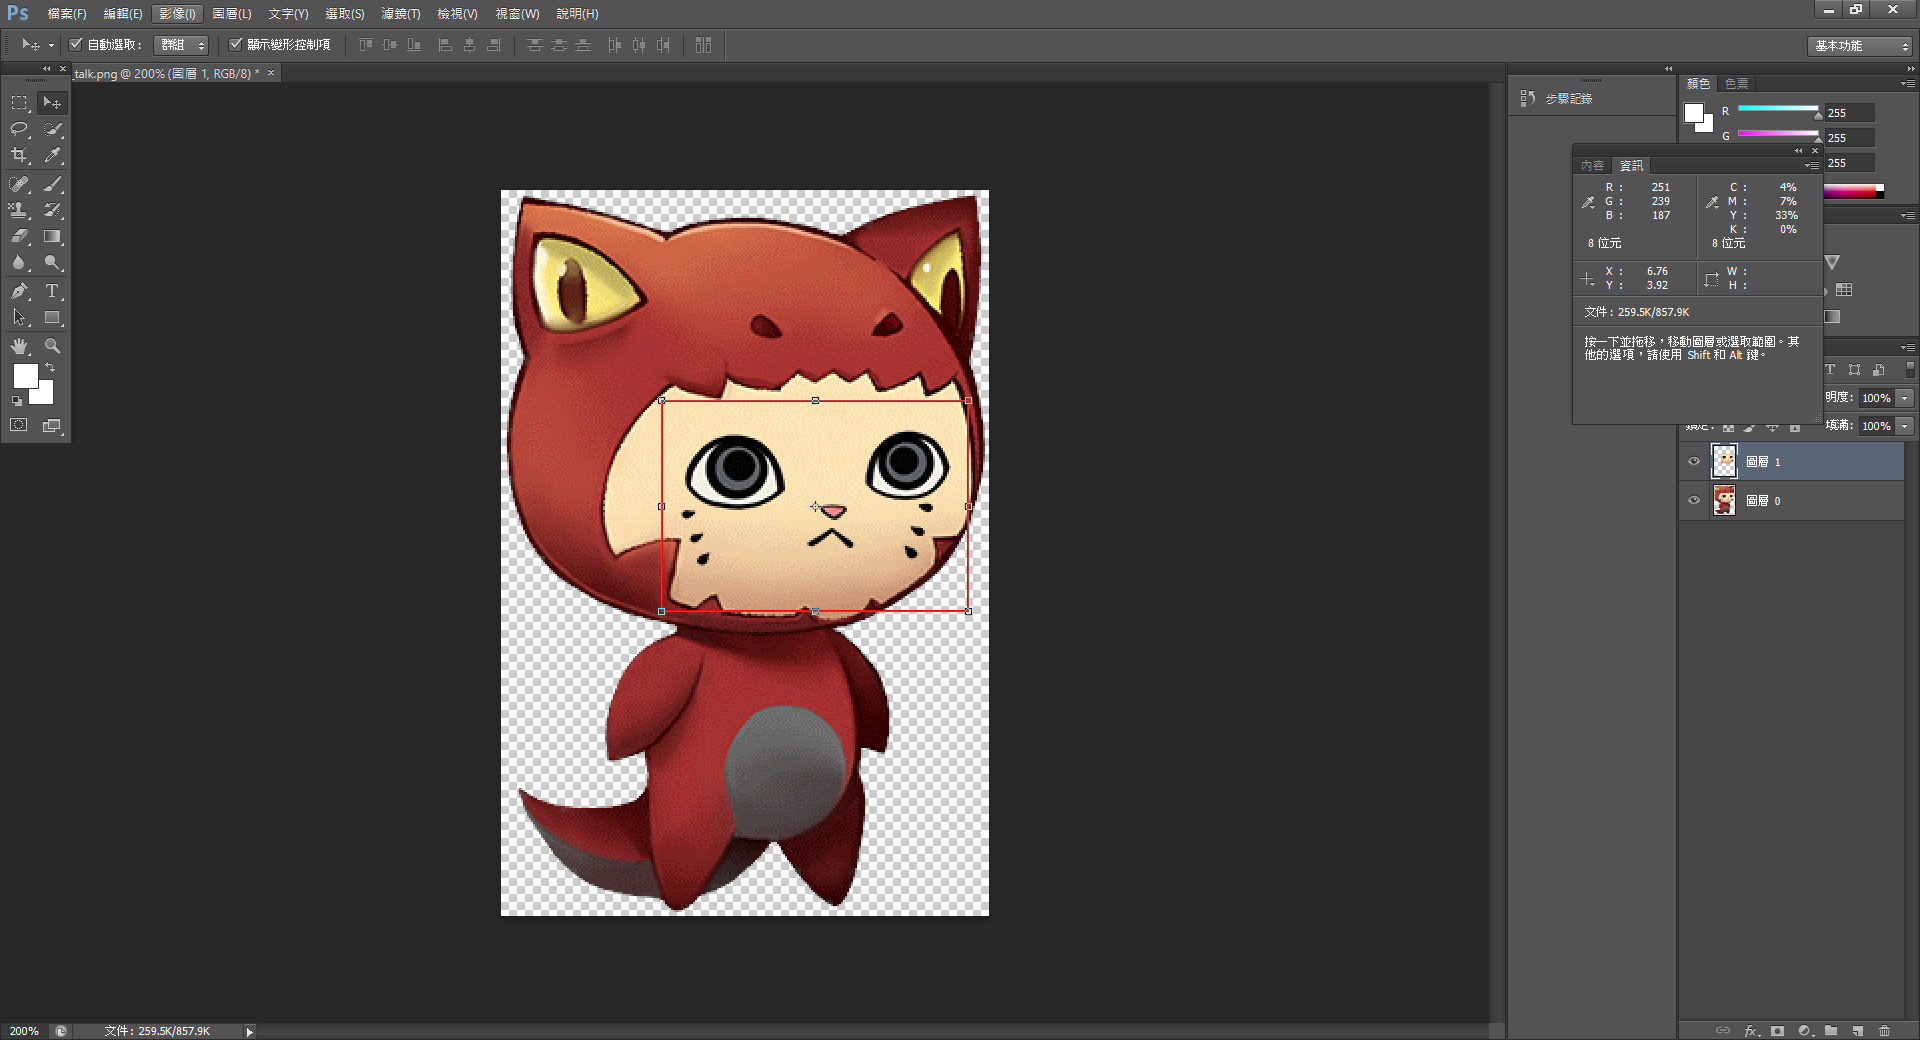Viewport: 1920px width, 1040px height.
Task: Uncheck the 自動選取 checkbox
Action: tap(76, 45)
